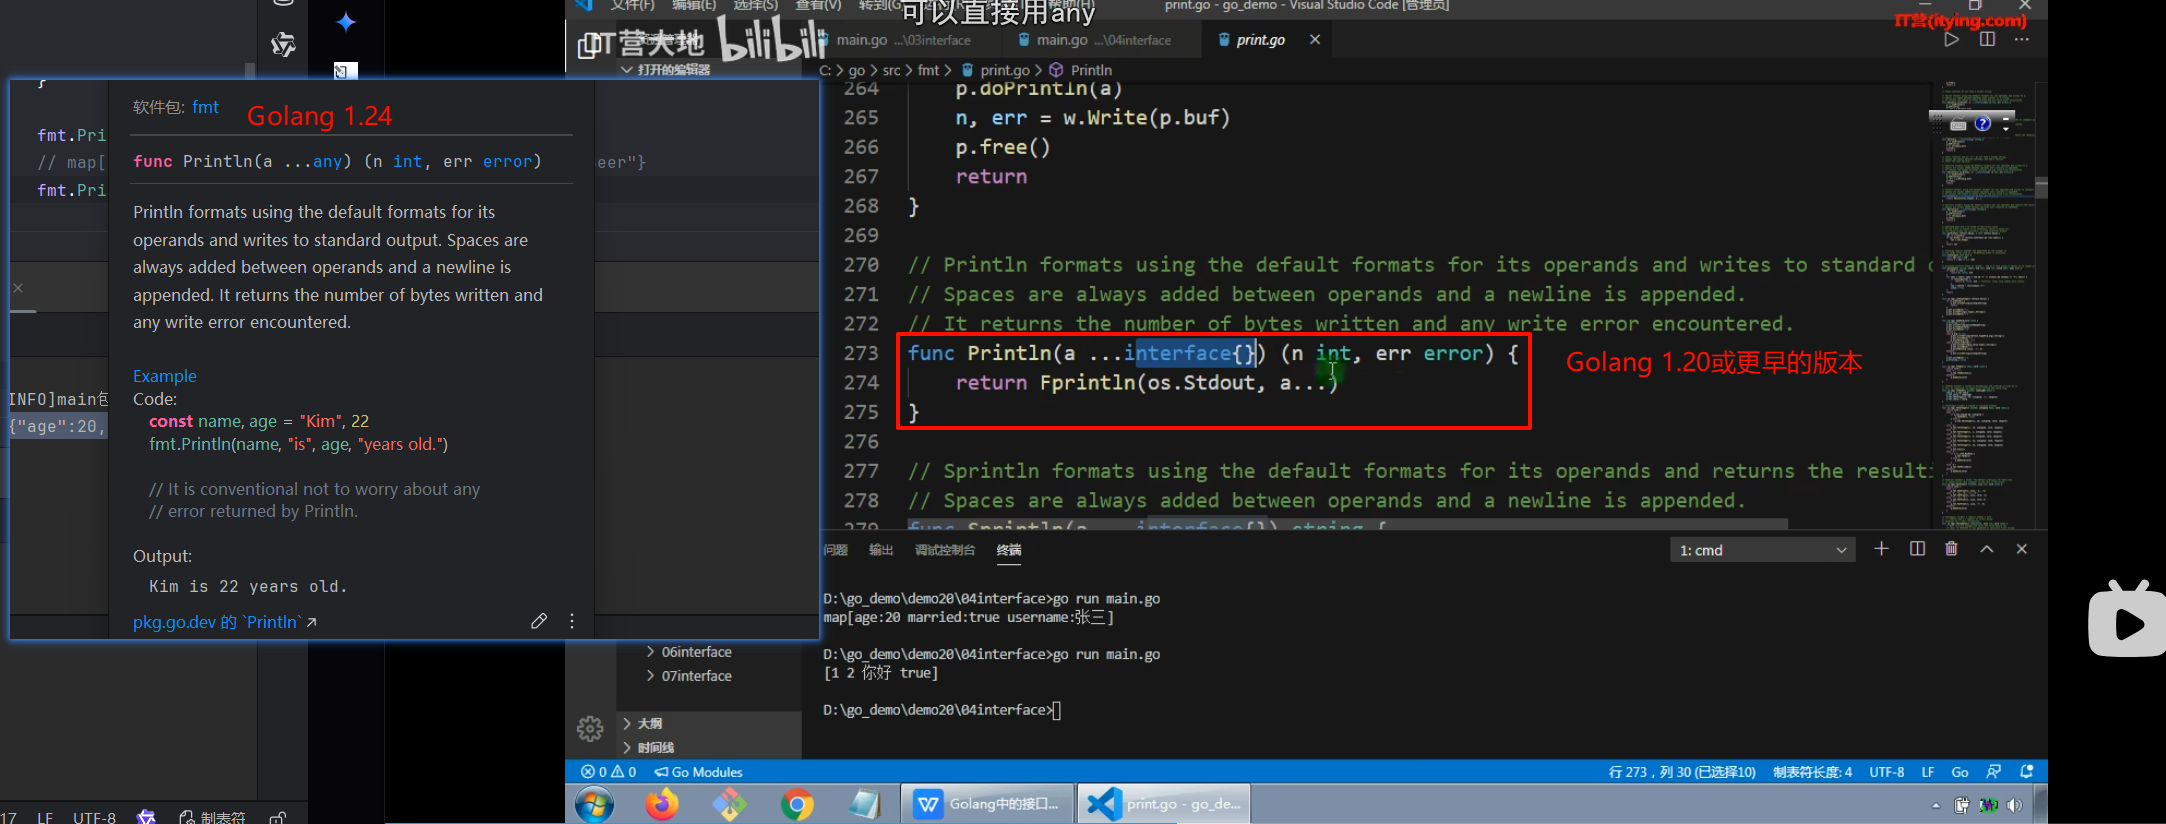Click the new terminal plus icon

point(1881,549)
